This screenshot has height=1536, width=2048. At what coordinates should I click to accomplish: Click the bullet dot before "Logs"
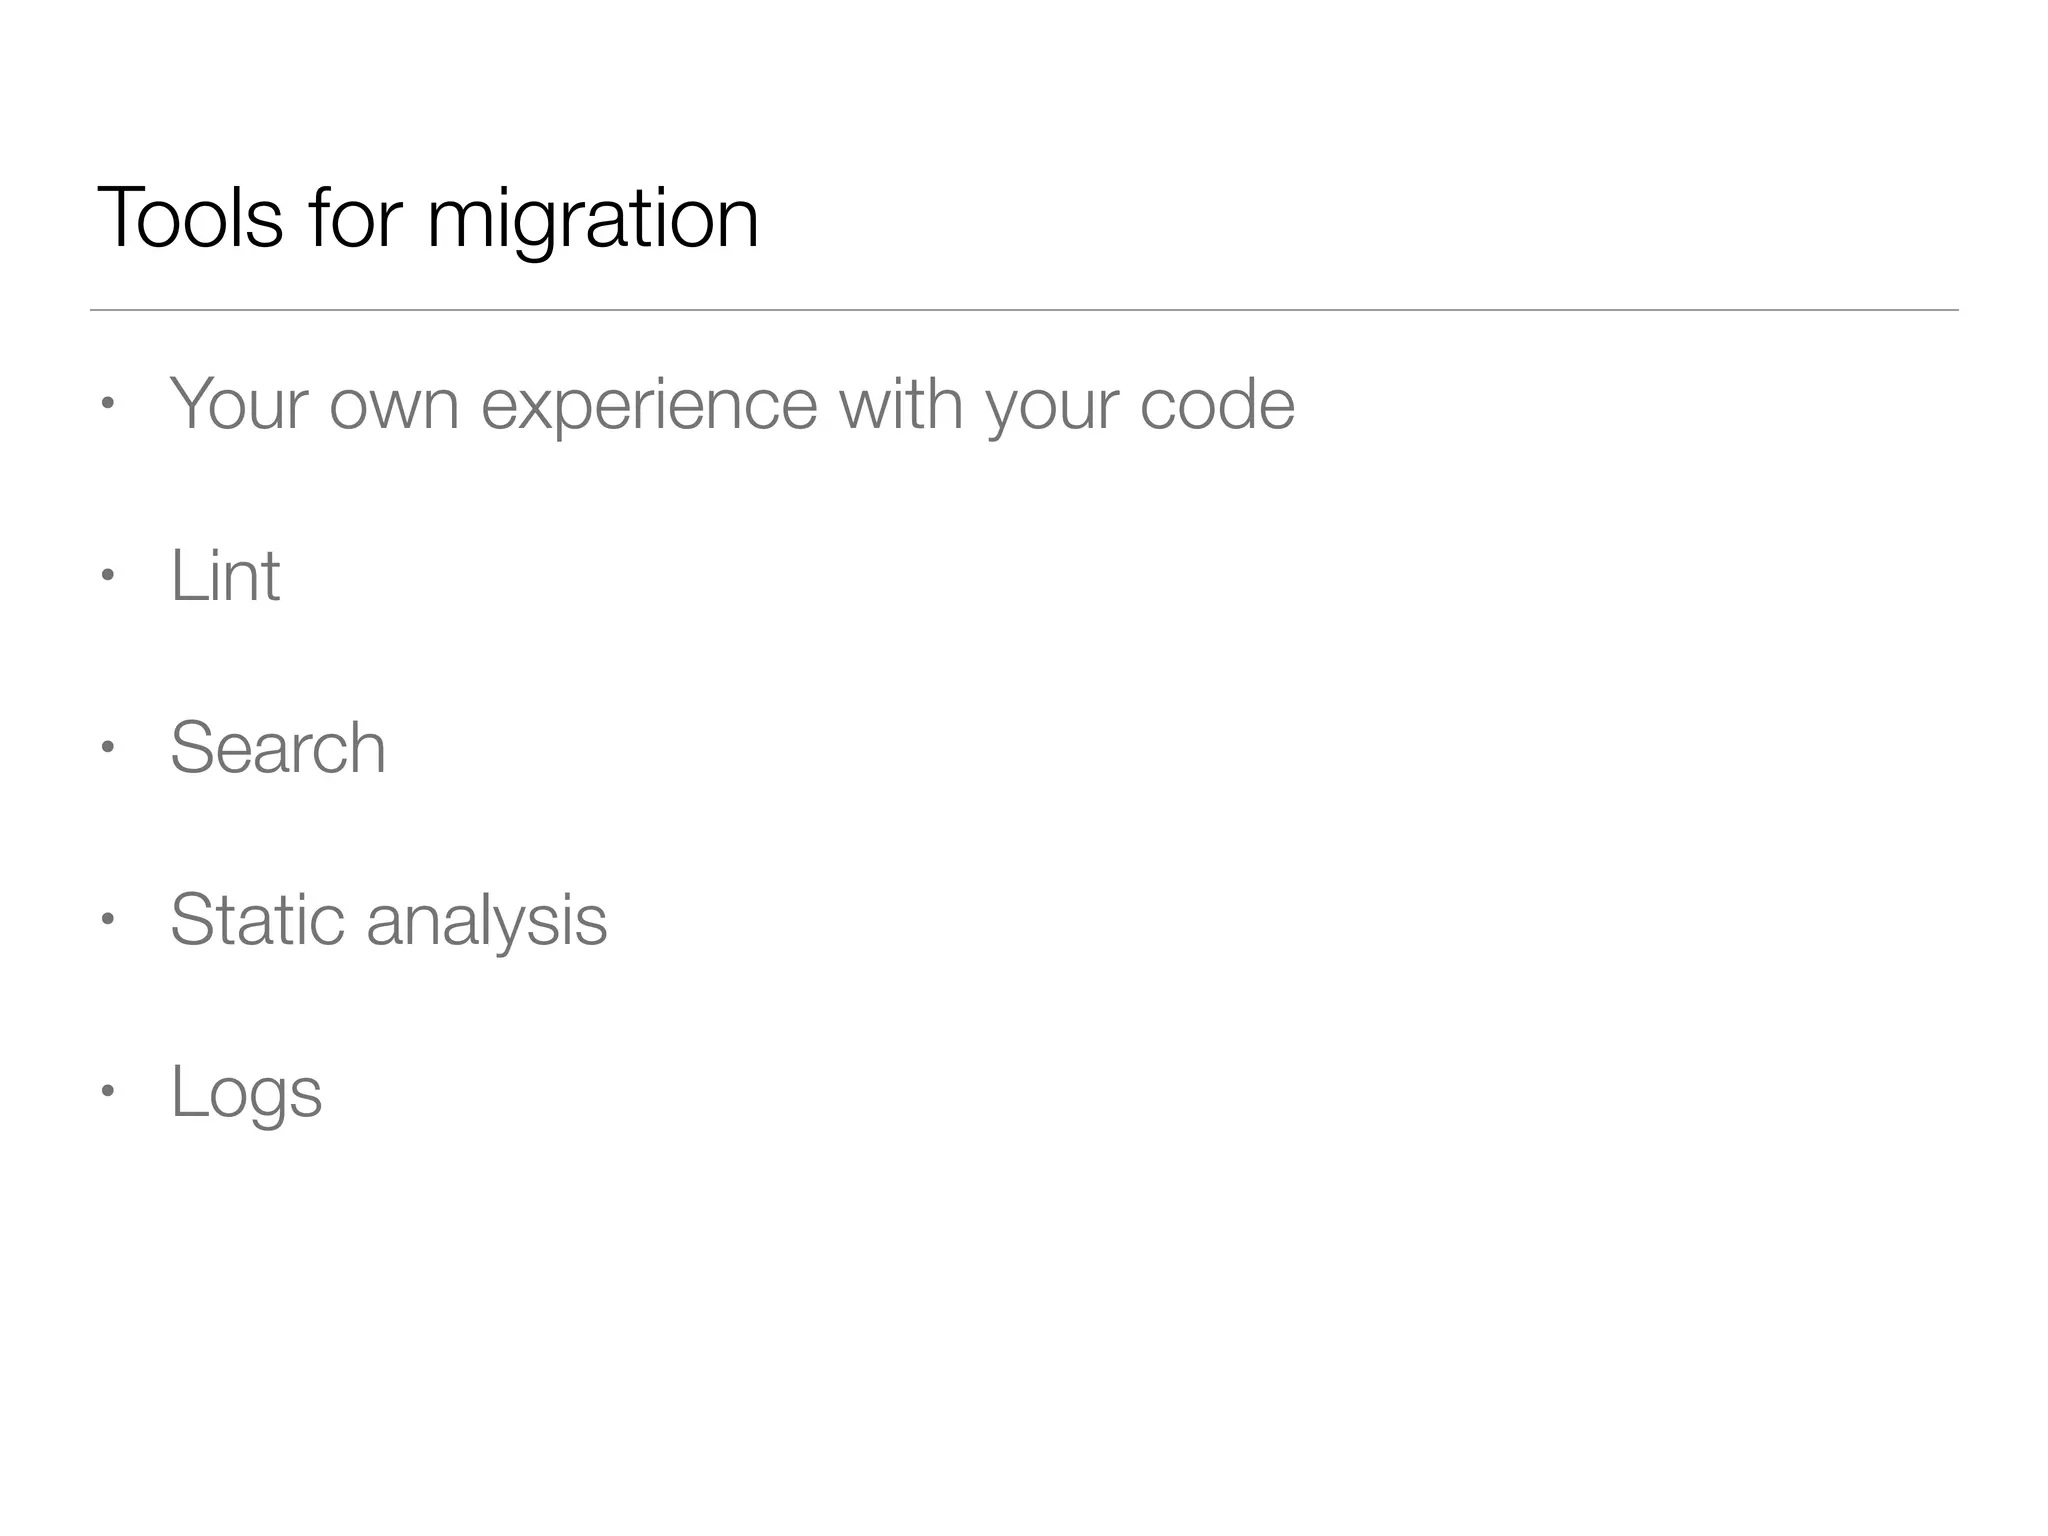(x=108, y=1091)
